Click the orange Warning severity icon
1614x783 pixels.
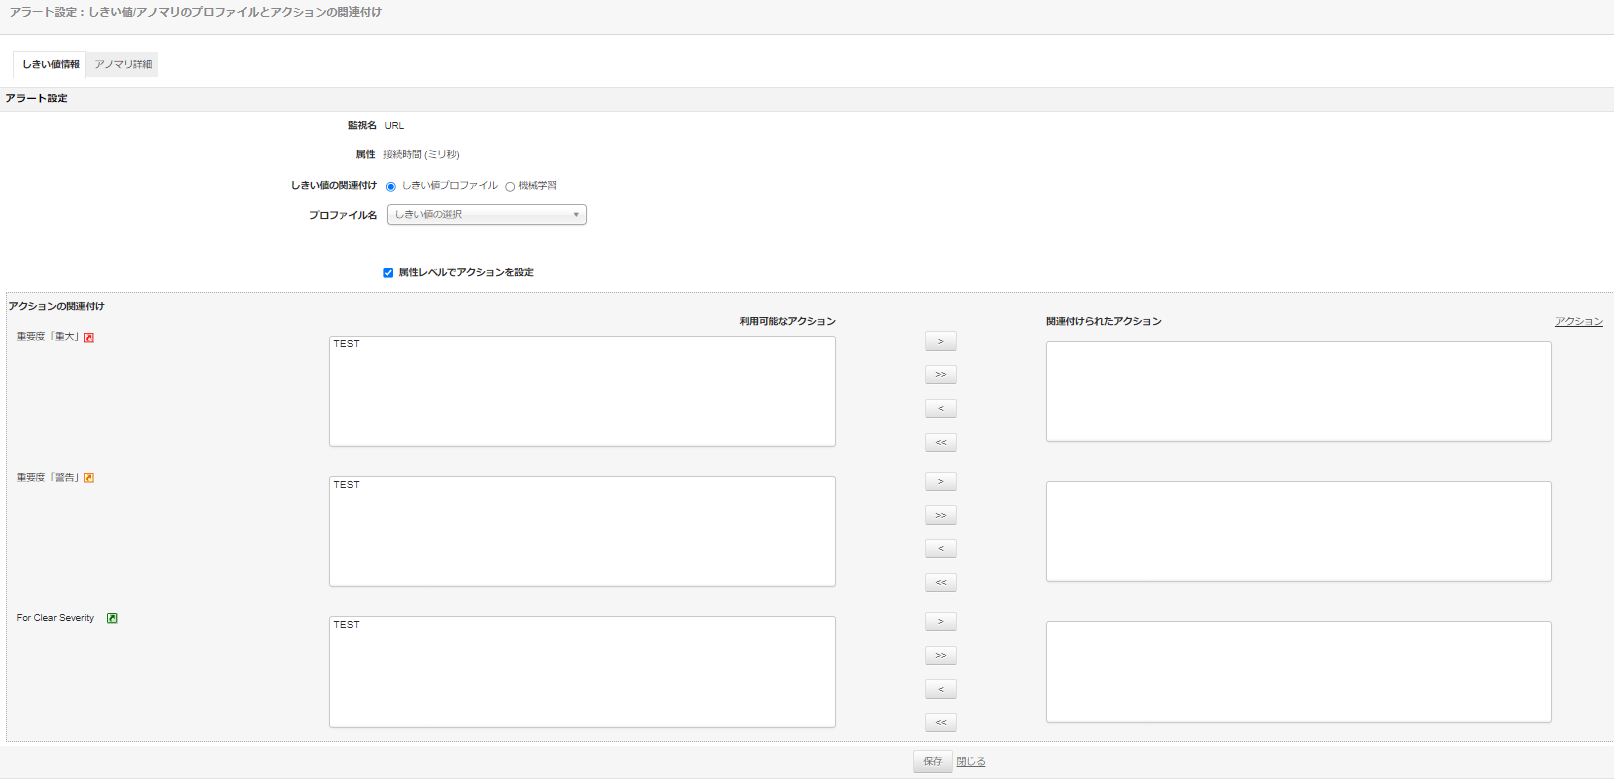[x=89, y=478]
